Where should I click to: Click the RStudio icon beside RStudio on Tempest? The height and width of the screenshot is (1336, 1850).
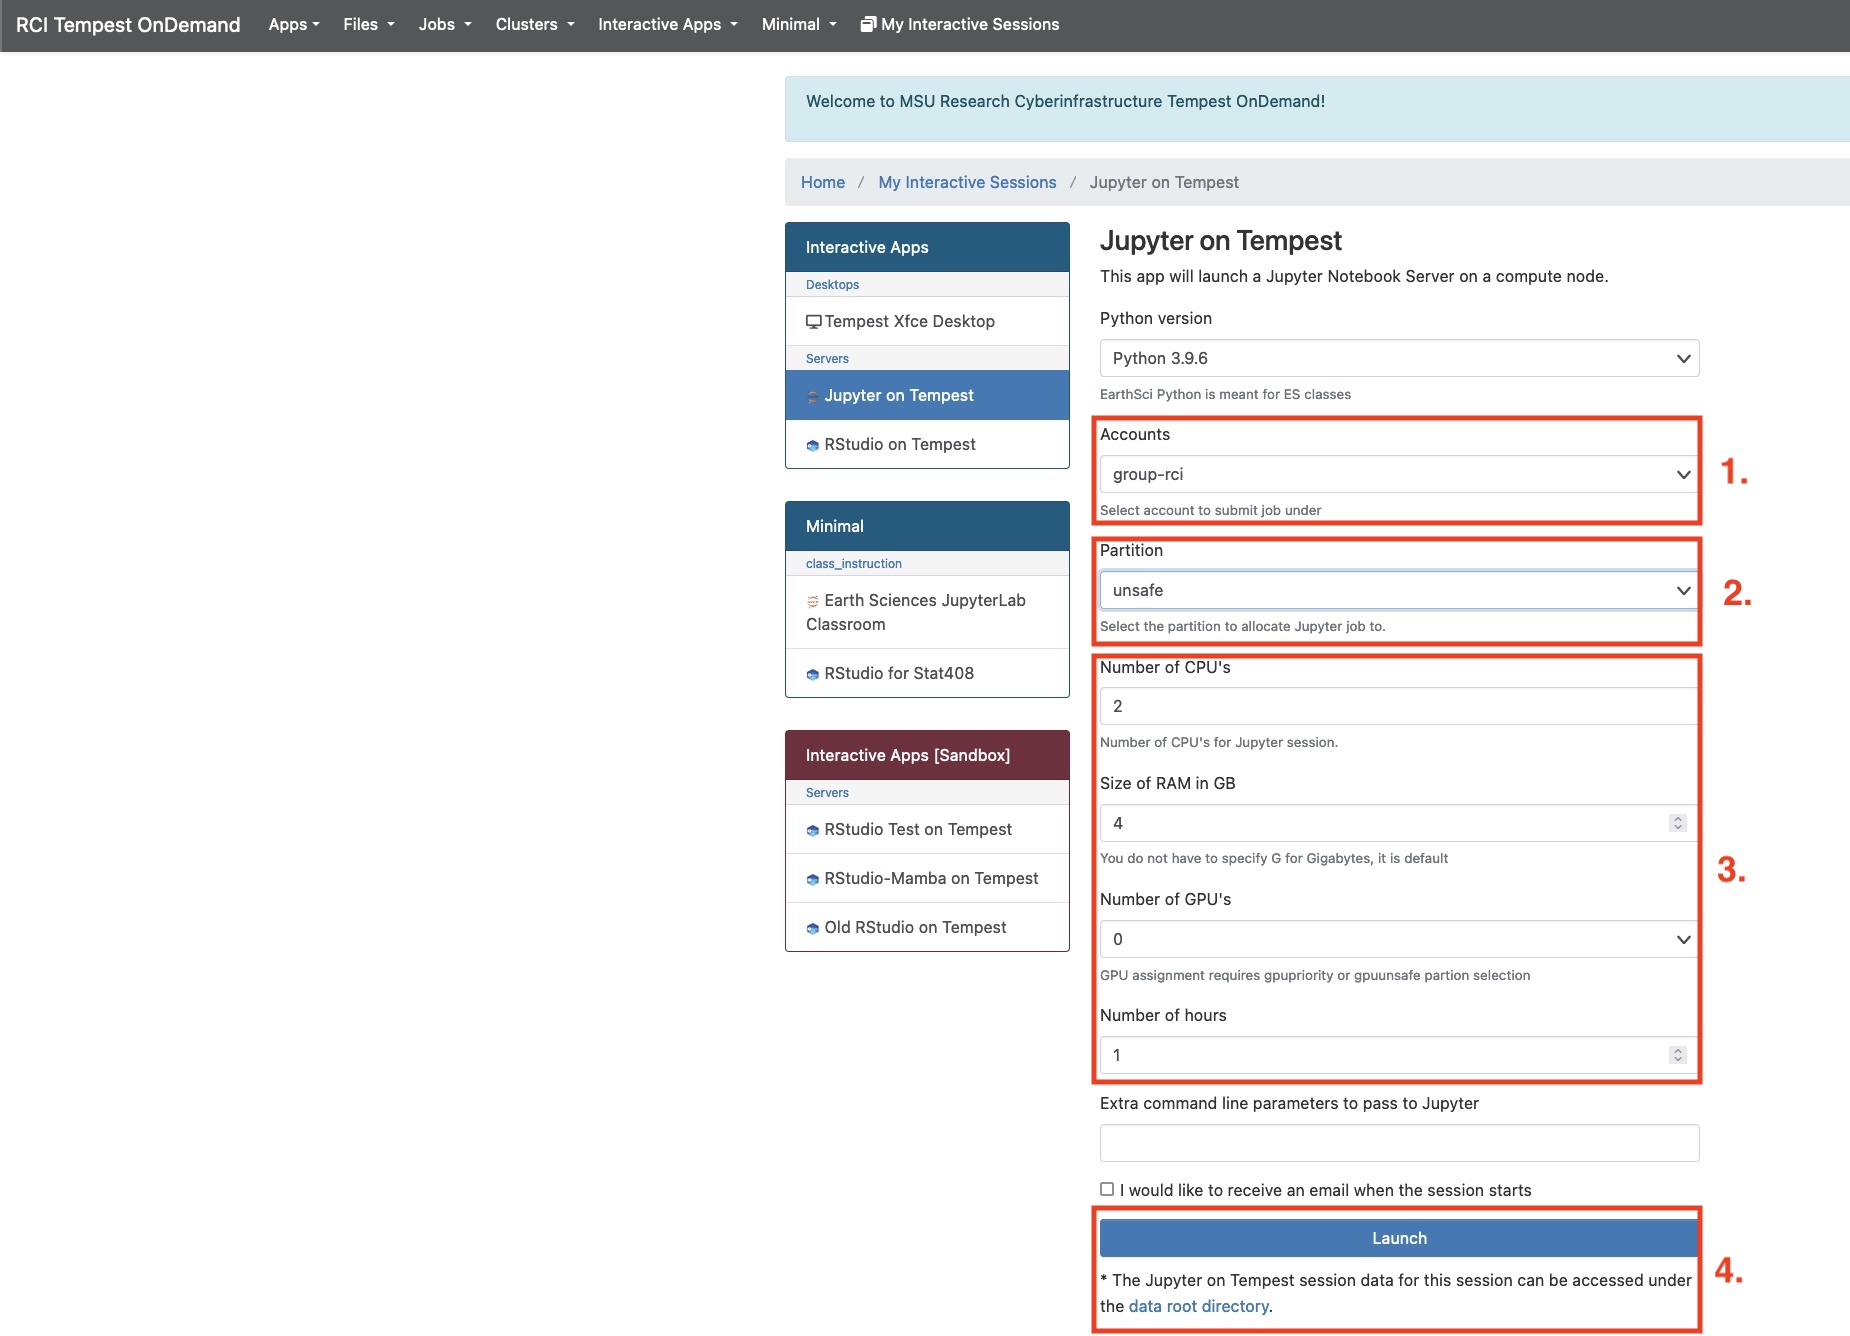pyautogui.click(x=813, y=445)
